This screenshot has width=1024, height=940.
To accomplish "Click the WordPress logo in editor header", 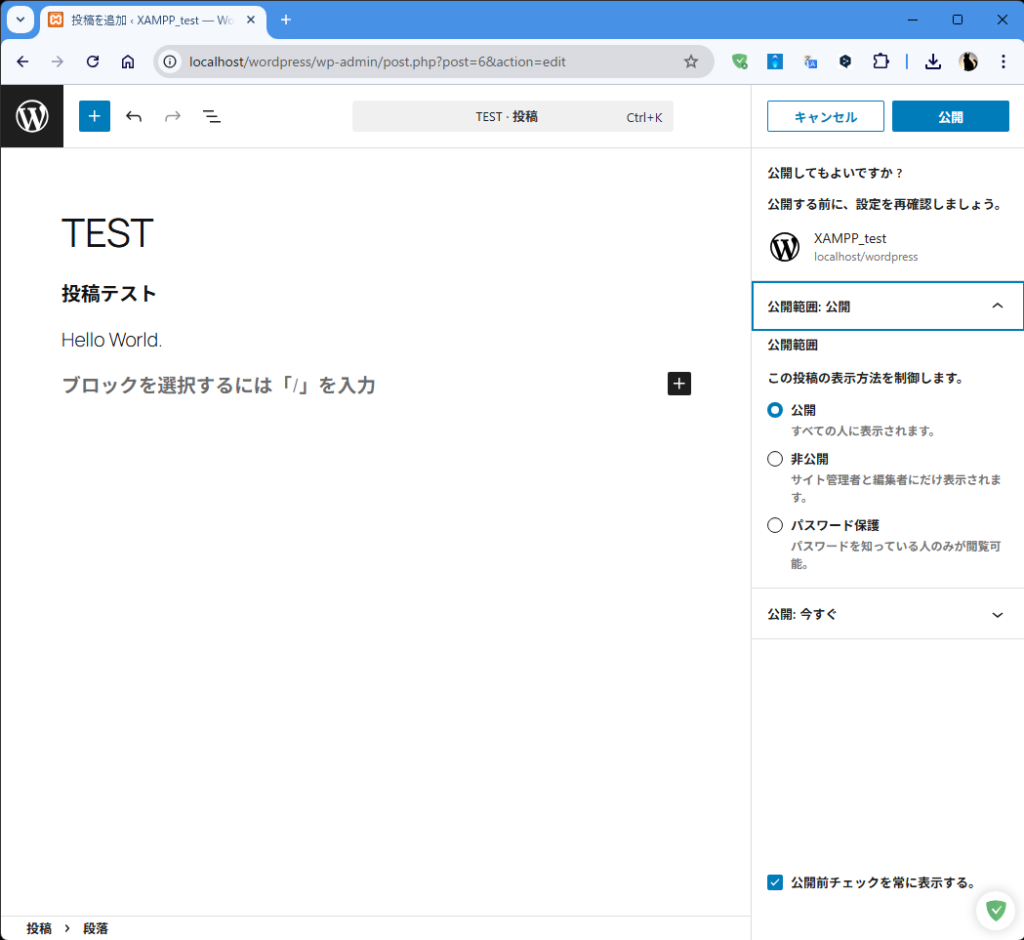I will pos(32,117).
